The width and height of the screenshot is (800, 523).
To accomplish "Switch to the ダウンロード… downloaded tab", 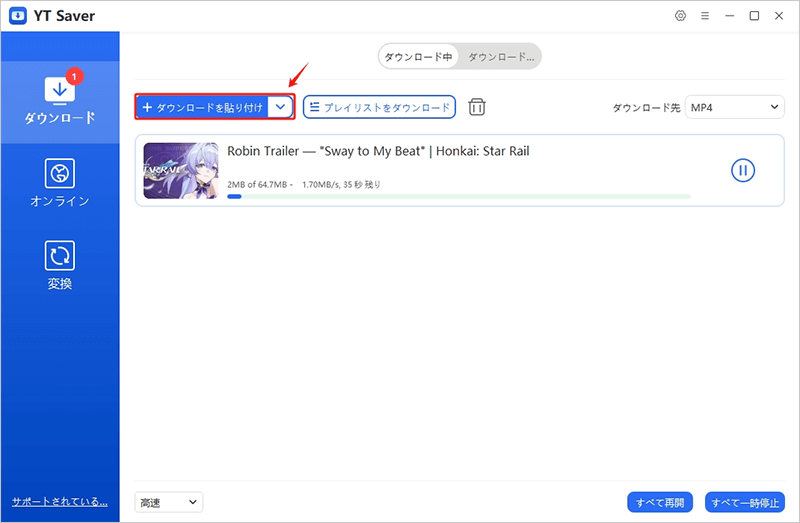I will click(x=501, y=57).
